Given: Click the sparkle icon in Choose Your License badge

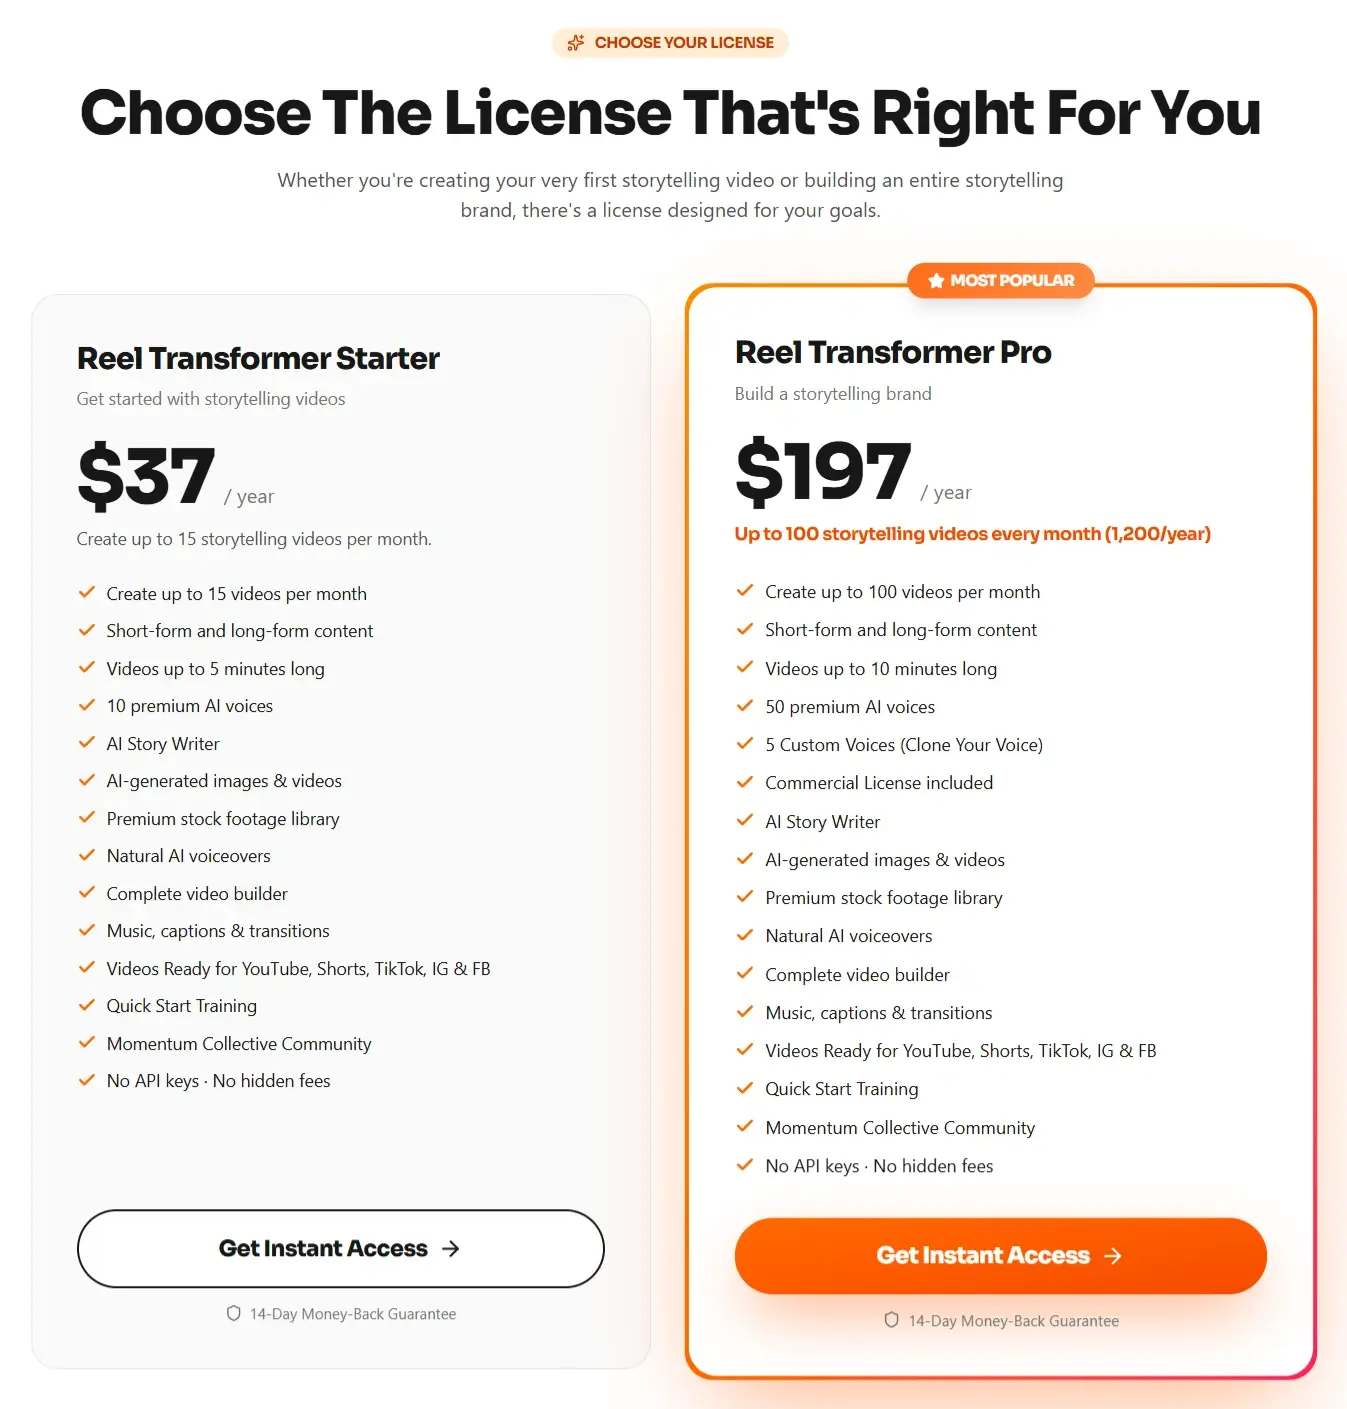Looking at the screenshot, I should [x=576, y=43].
